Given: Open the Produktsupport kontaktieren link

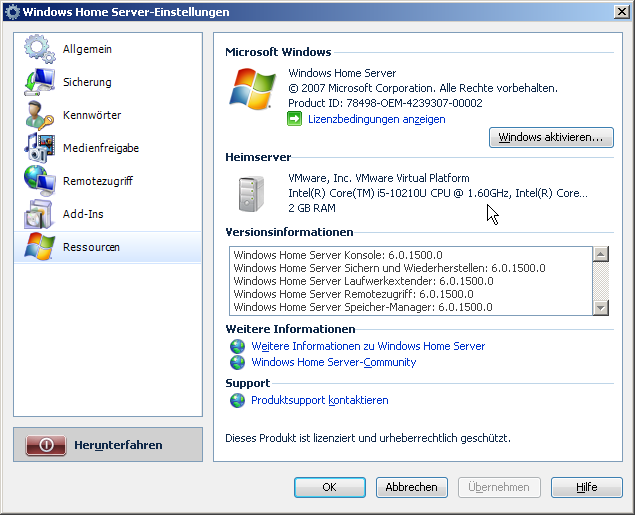Looking at the screenshot, I should point(320,400).
